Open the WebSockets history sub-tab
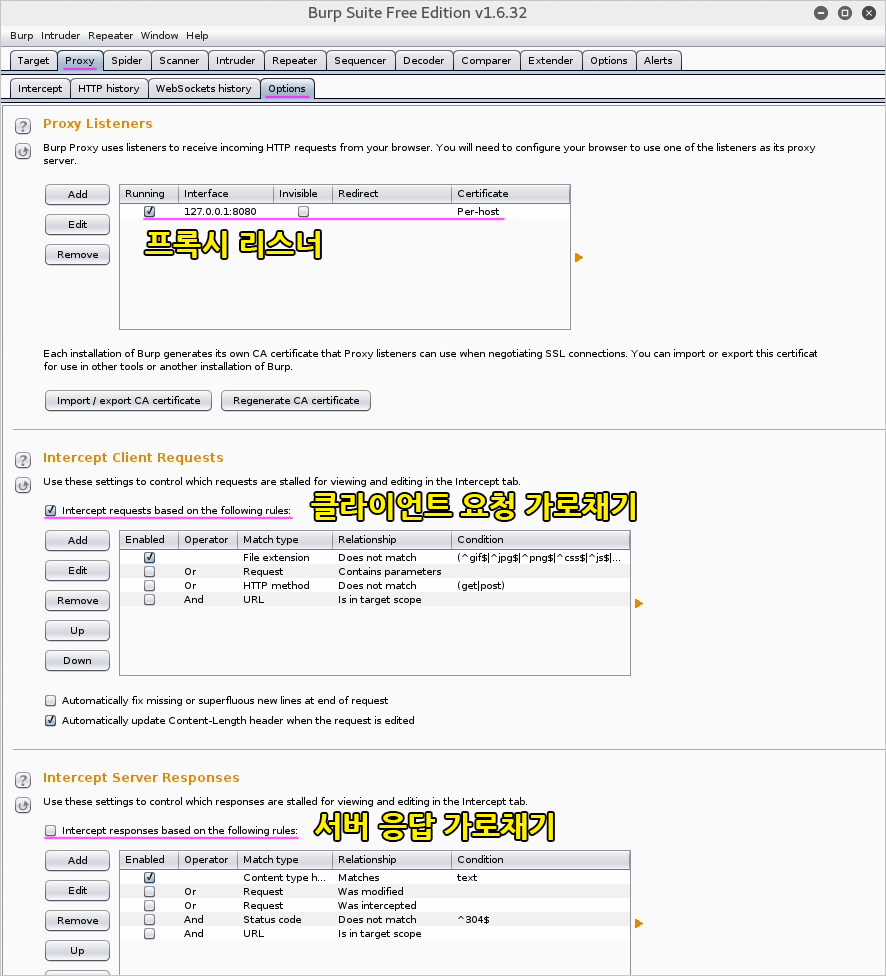The width and height of the screenshot is (886, 976). click(204, 88)
